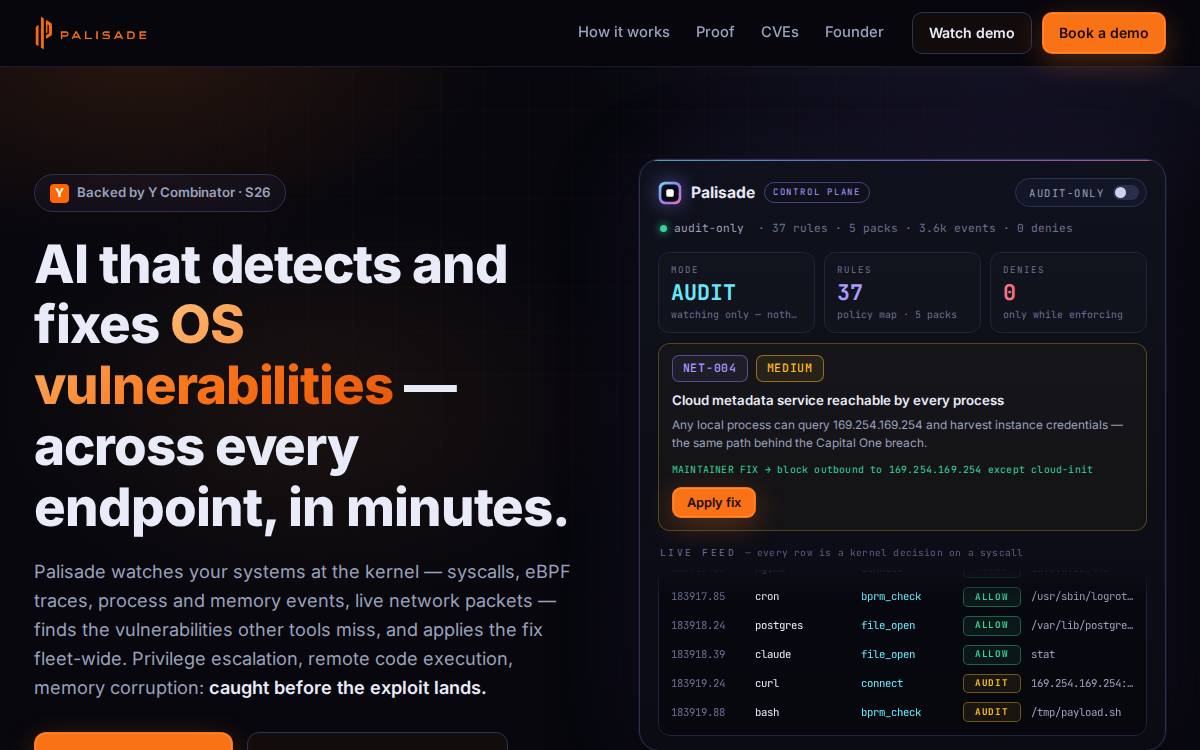The width and height of the screenshot is (1200, 750).
Task: Click the Palisade control plane app icon
Action: coord(670,193)
